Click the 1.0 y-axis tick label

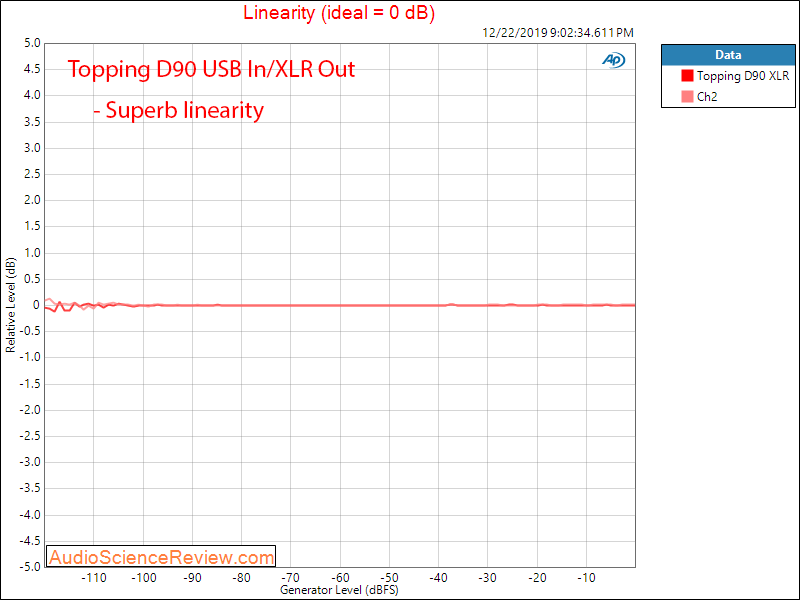pyautogui.click(x=32, y=253)
